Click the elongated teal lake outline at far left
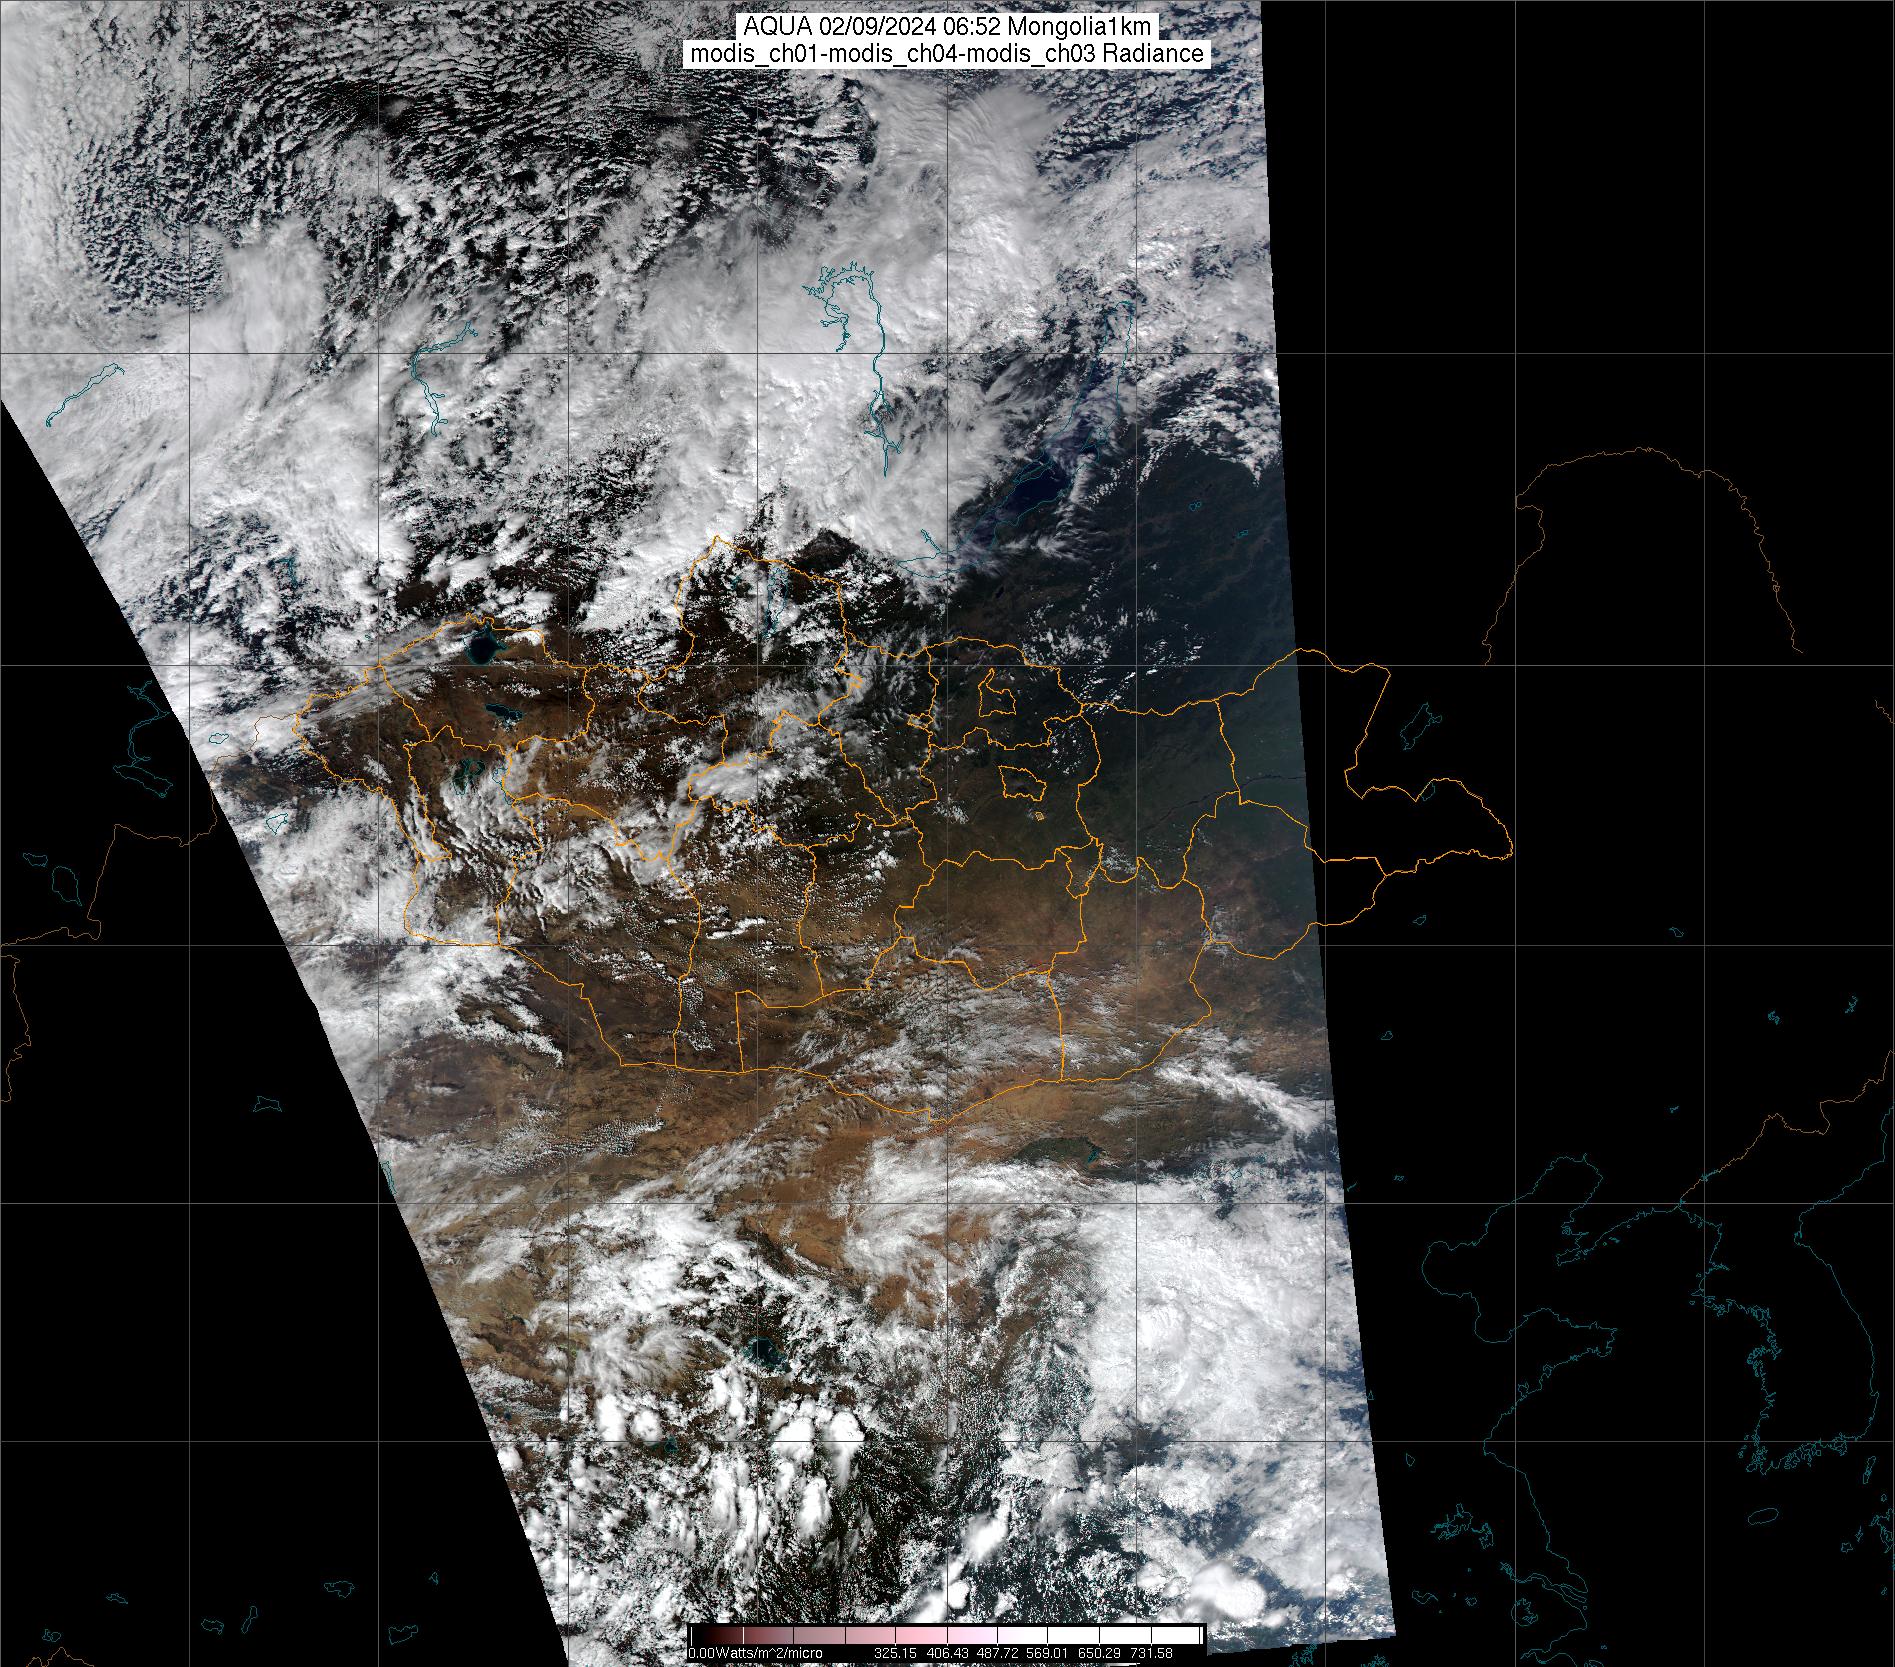The width and height of the screenshot is (1895, 1667). point(85,392)
